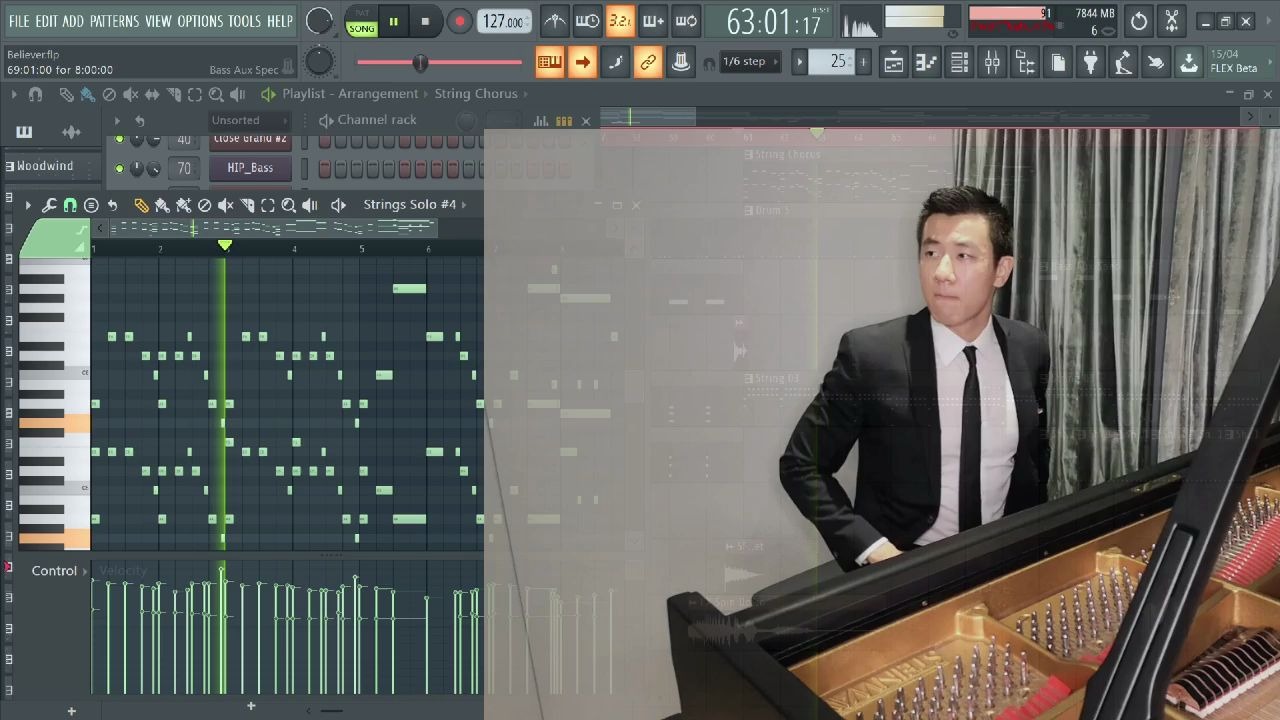Select the HIP_Bass channel button
This screenshot has width=1280, height=720.
tap(250, 168)
